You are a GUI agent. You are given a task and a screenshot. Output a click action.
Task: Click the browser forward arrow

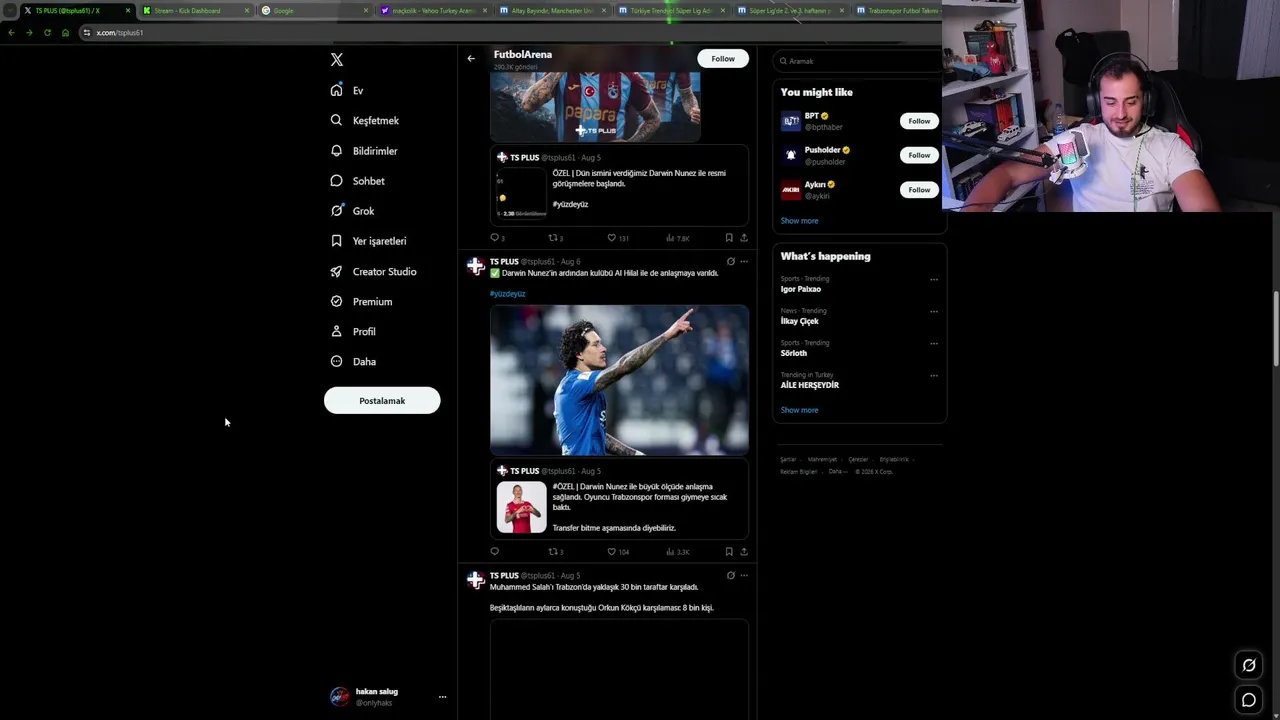29,33
